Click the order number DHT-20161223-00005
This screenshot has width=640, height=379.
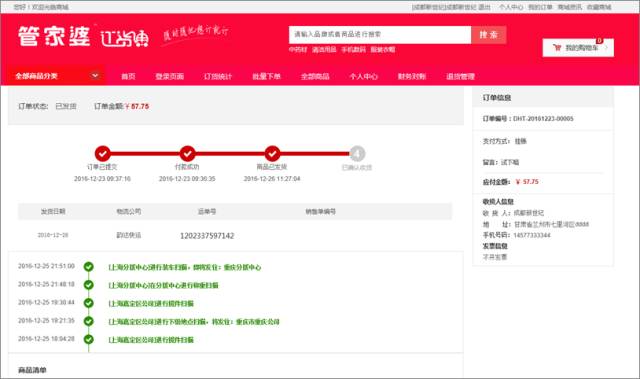(543, 118)
